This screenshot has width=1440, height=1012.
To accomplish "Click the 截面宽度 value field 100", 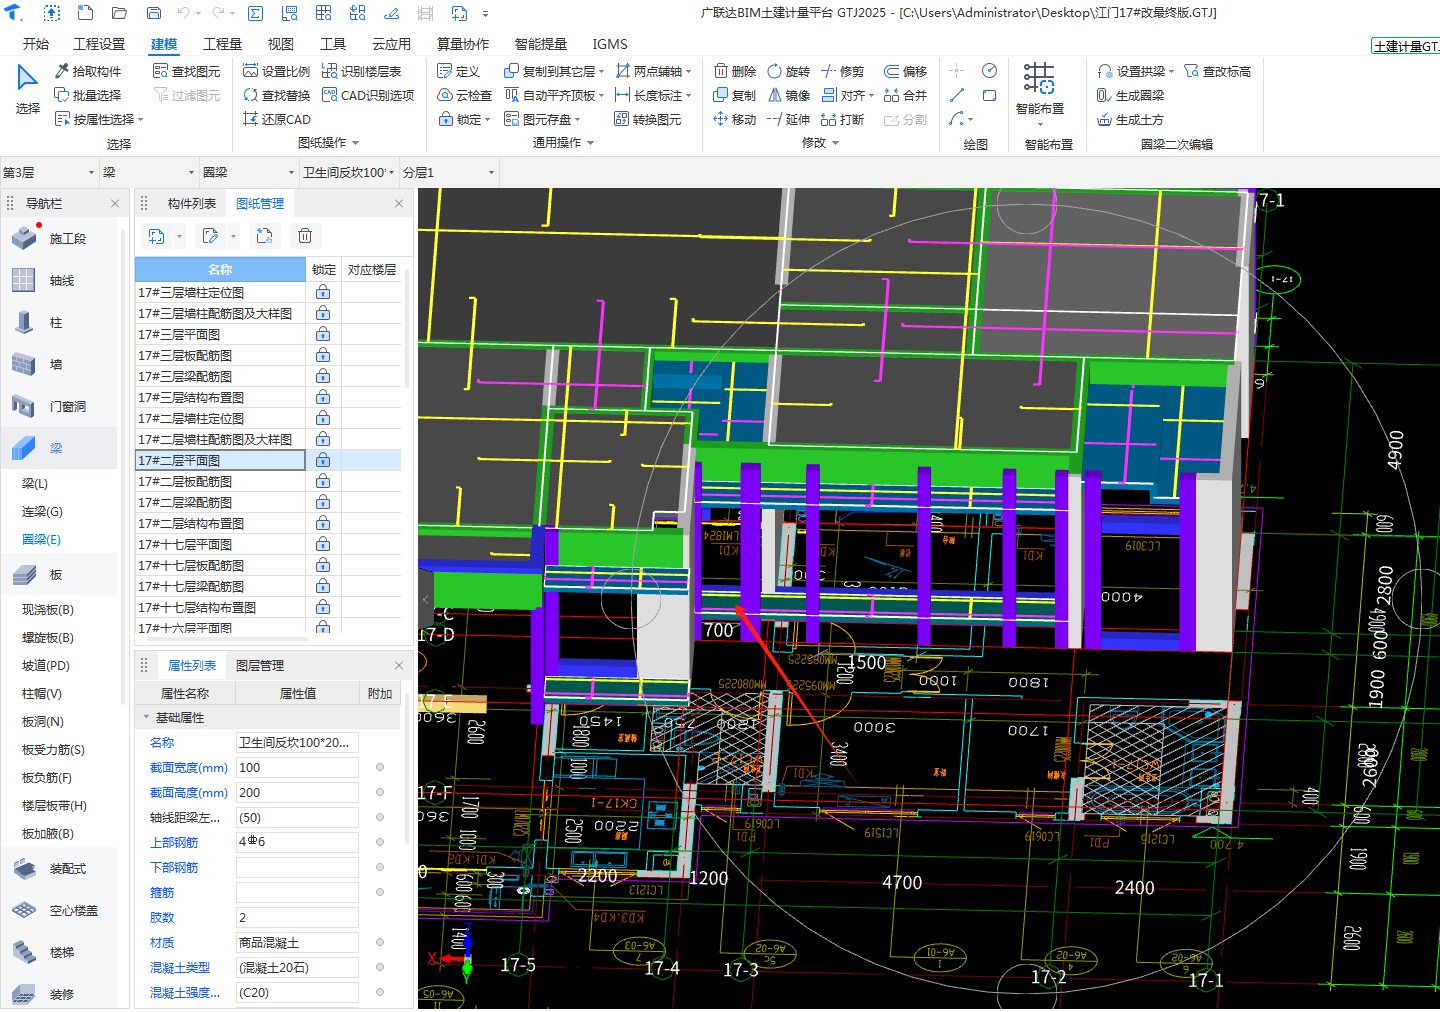I will tap(297, 767).
